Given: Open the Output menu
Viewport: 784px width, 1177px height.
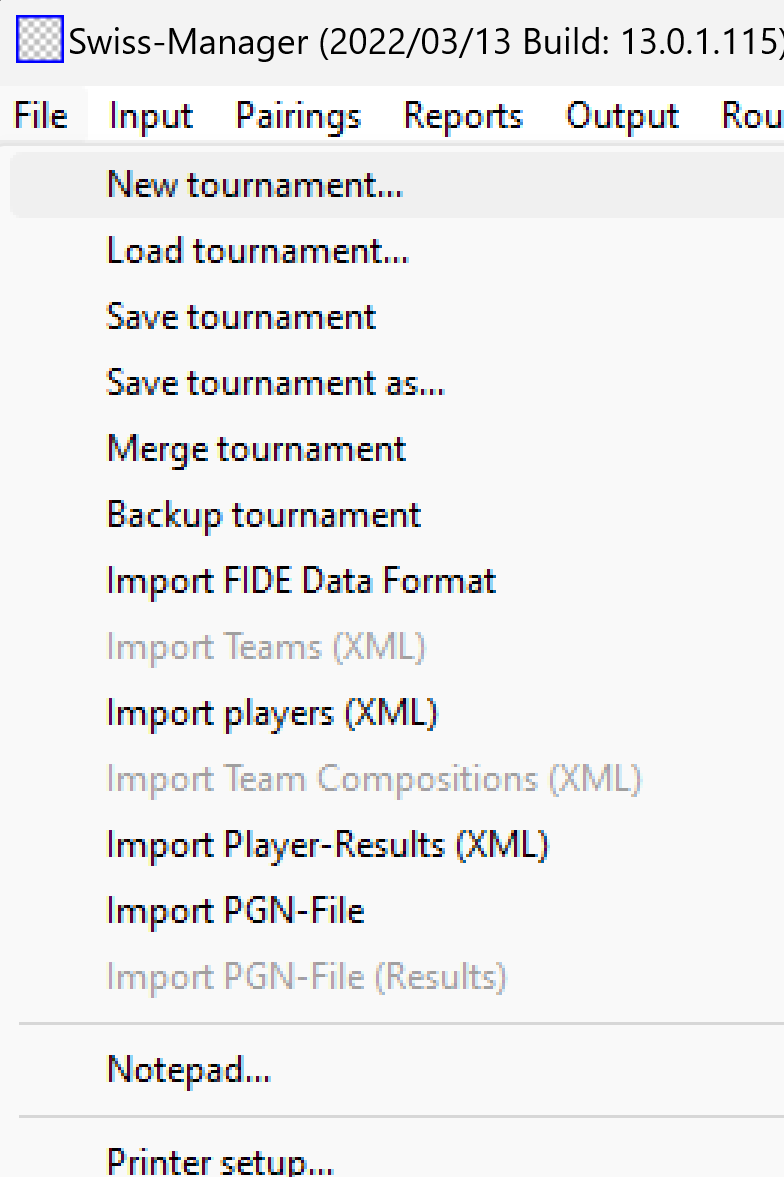Looking at the screenshot, I should (x=622, y=116).
